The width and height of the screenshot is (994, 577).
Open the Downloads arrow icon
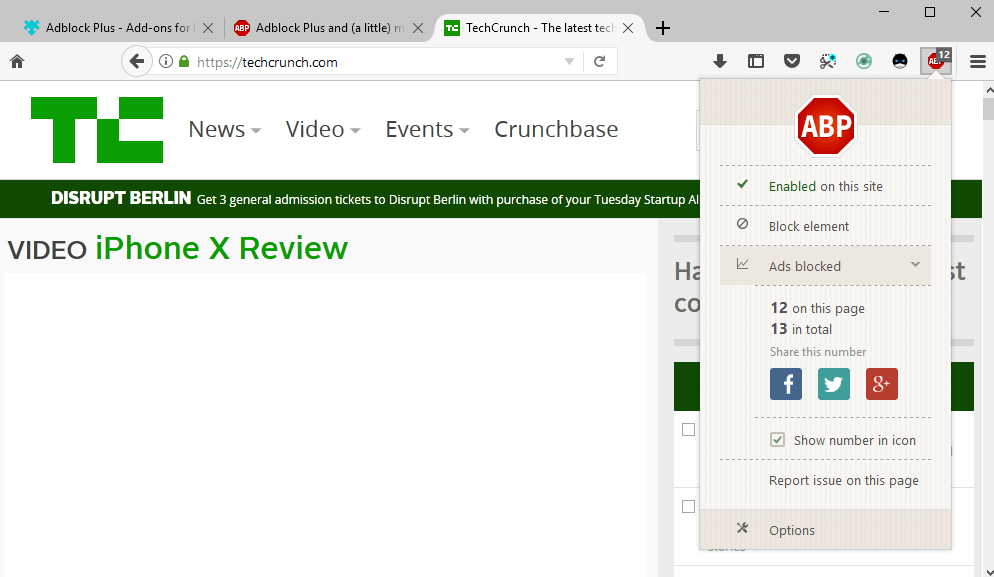[720, 62]
